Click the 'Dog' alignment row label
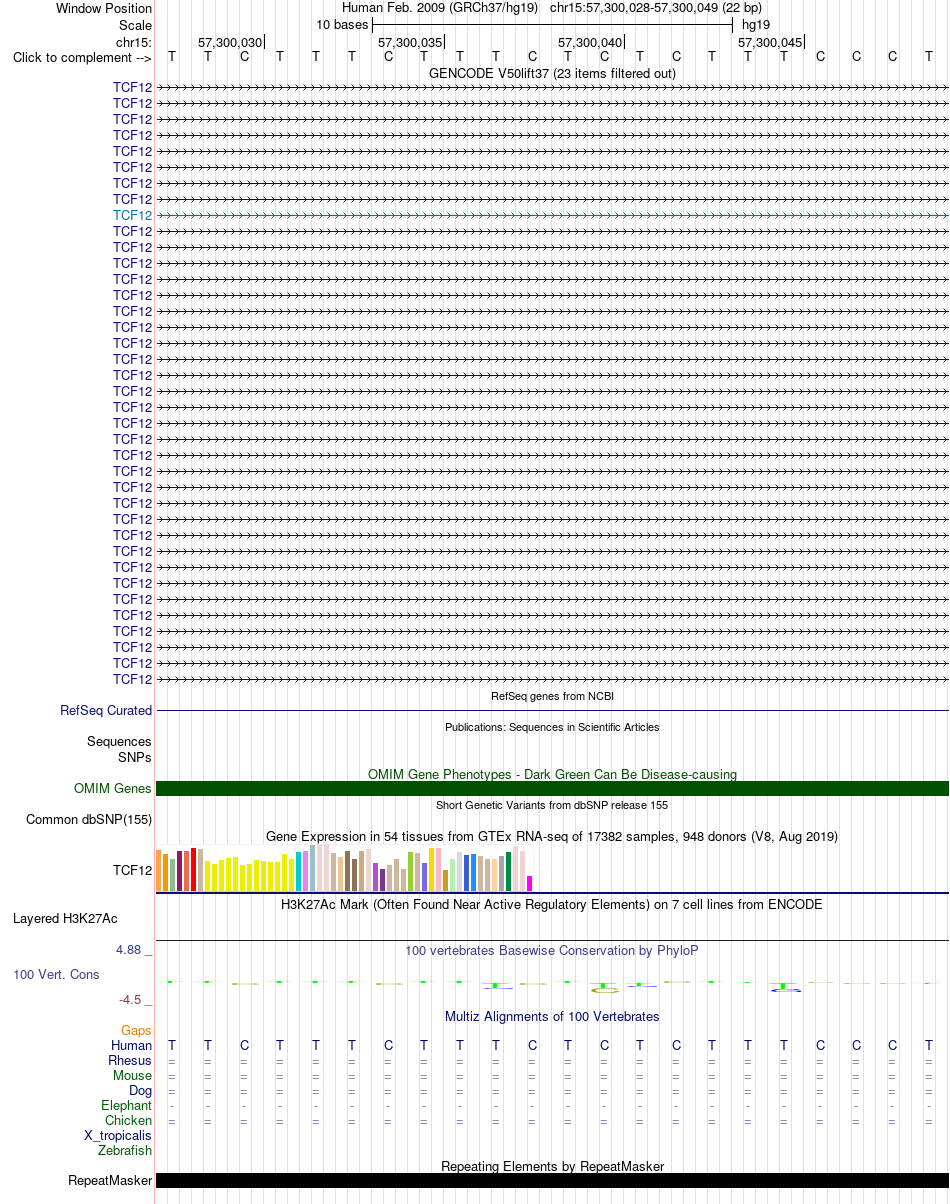The height and width of the screenshot is (1204, 950). (x=141, y=1090)
